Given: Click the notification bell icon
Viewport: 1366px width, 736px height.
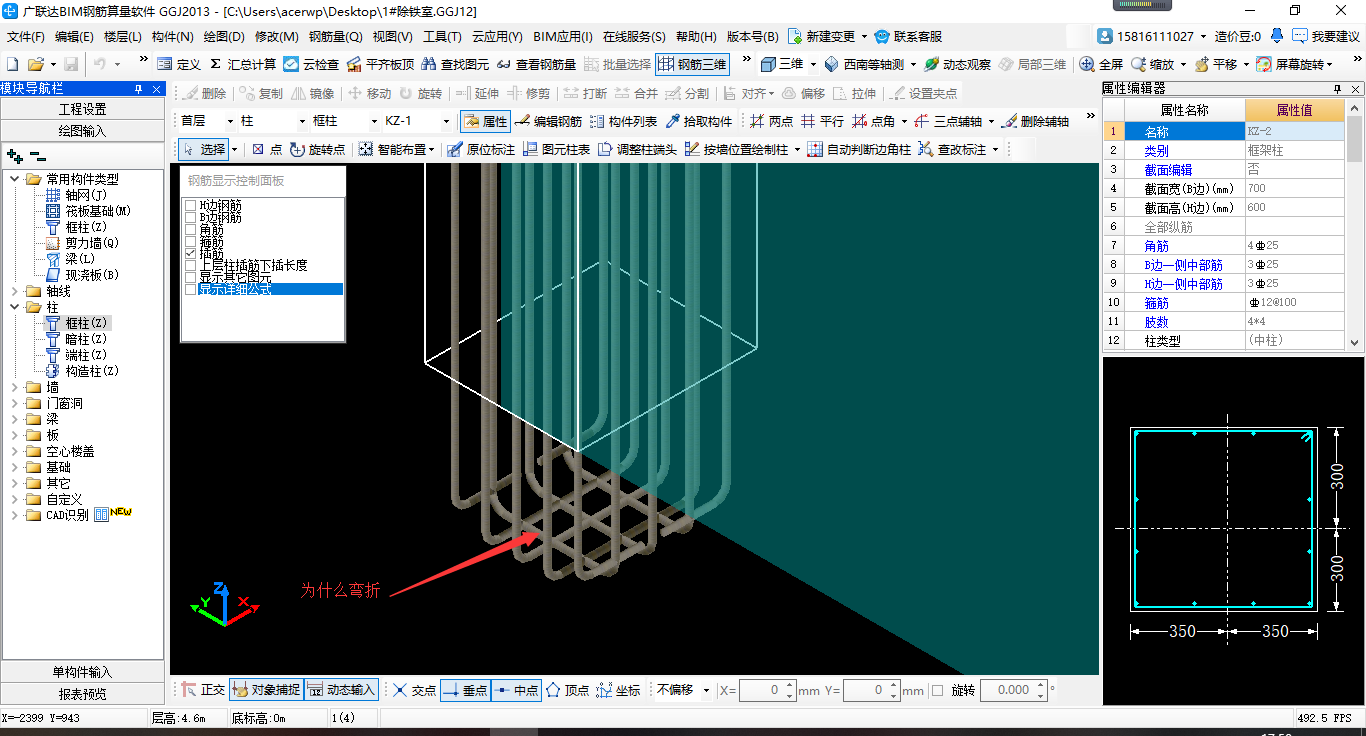Looking at the screenshot, I should (x=1277, y=36).
